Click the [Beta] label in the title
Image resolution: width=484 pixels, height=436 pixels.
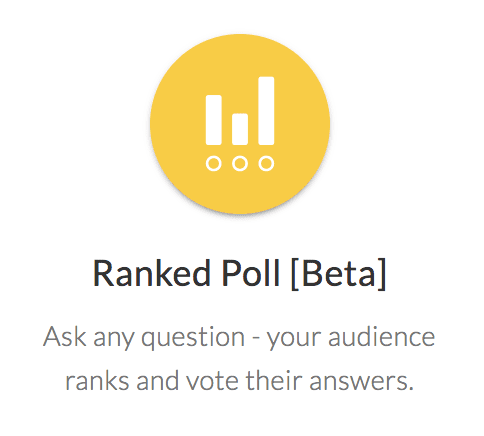click(339, 275)
